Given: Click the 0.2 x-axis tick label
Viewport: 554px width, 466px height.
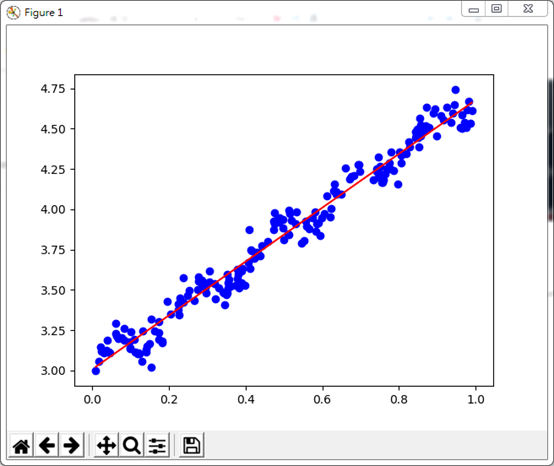Looking at the screenshot, I should point(169,400).
